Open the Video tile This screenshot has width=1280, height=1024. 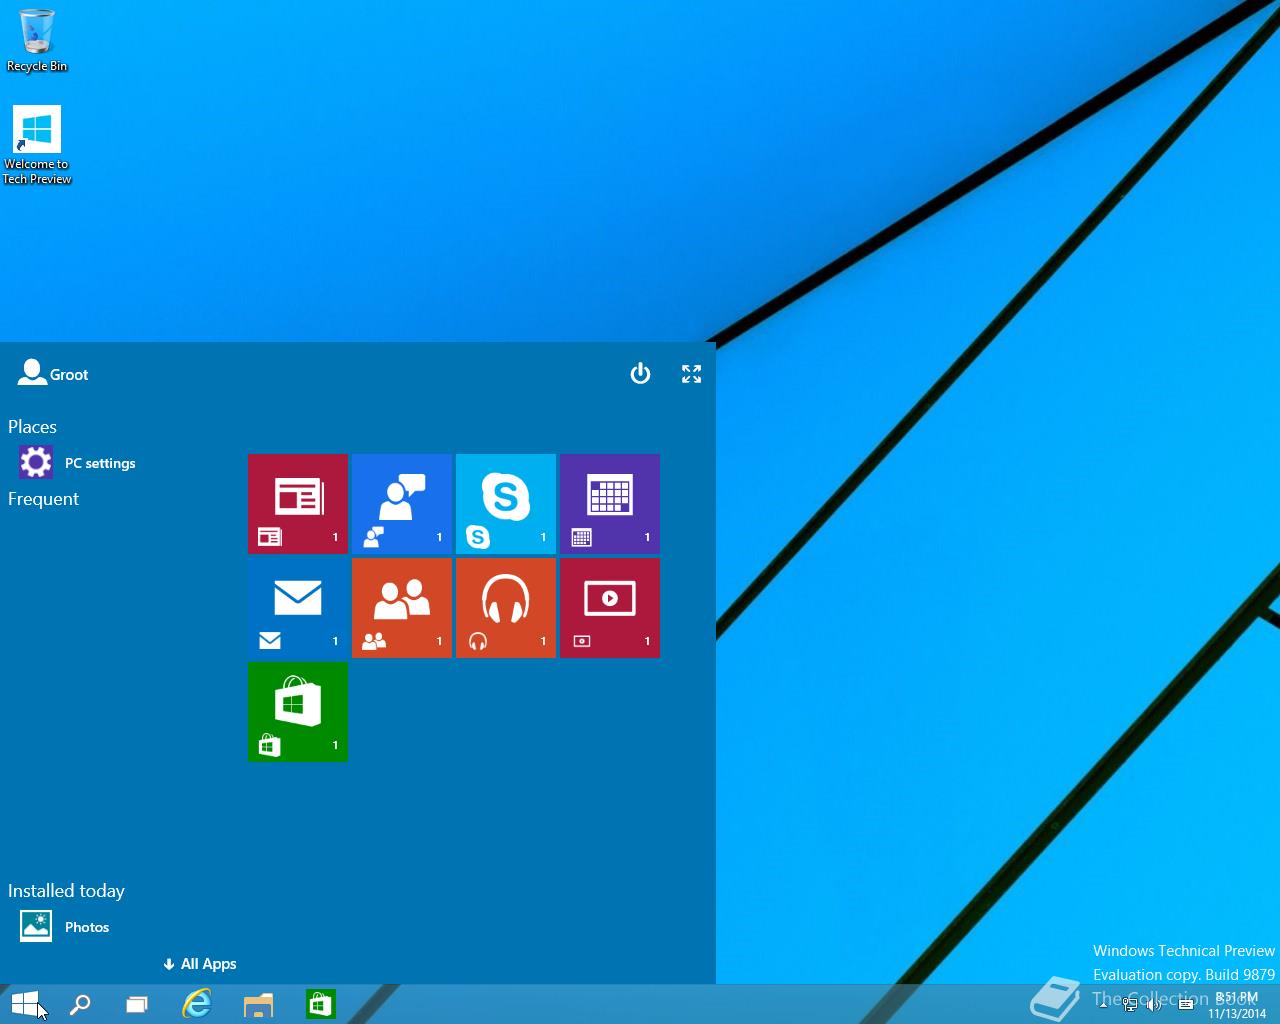(x=610, y=608)
